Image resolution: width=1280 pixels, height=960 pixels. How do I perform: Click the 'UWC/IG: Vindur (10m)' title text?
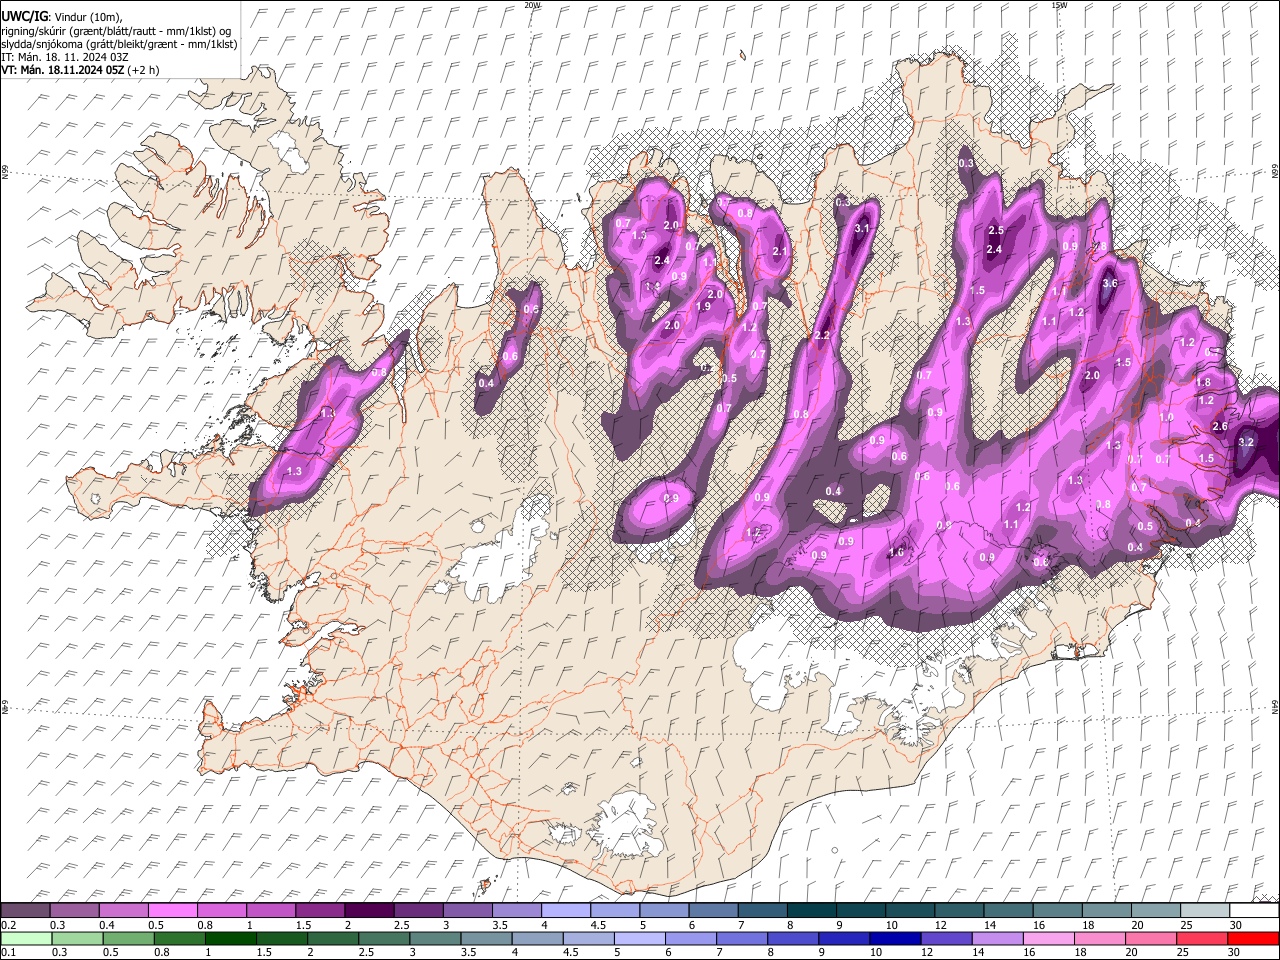coord(60,18)
